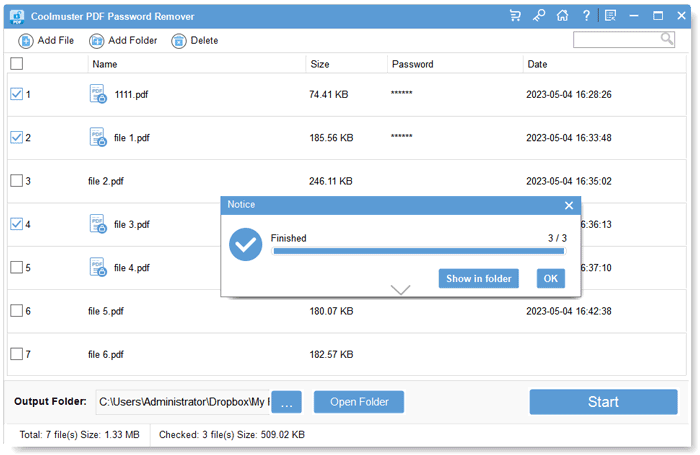Click the Add File toolbar icon
Viewport: 700px width, 455px height.
point(25,41)
